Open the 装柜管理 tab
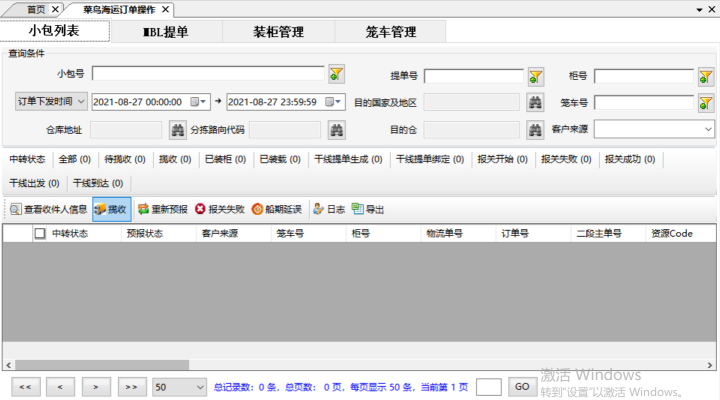The height and width of the screenshot is (400, 720). coord(278,32)
